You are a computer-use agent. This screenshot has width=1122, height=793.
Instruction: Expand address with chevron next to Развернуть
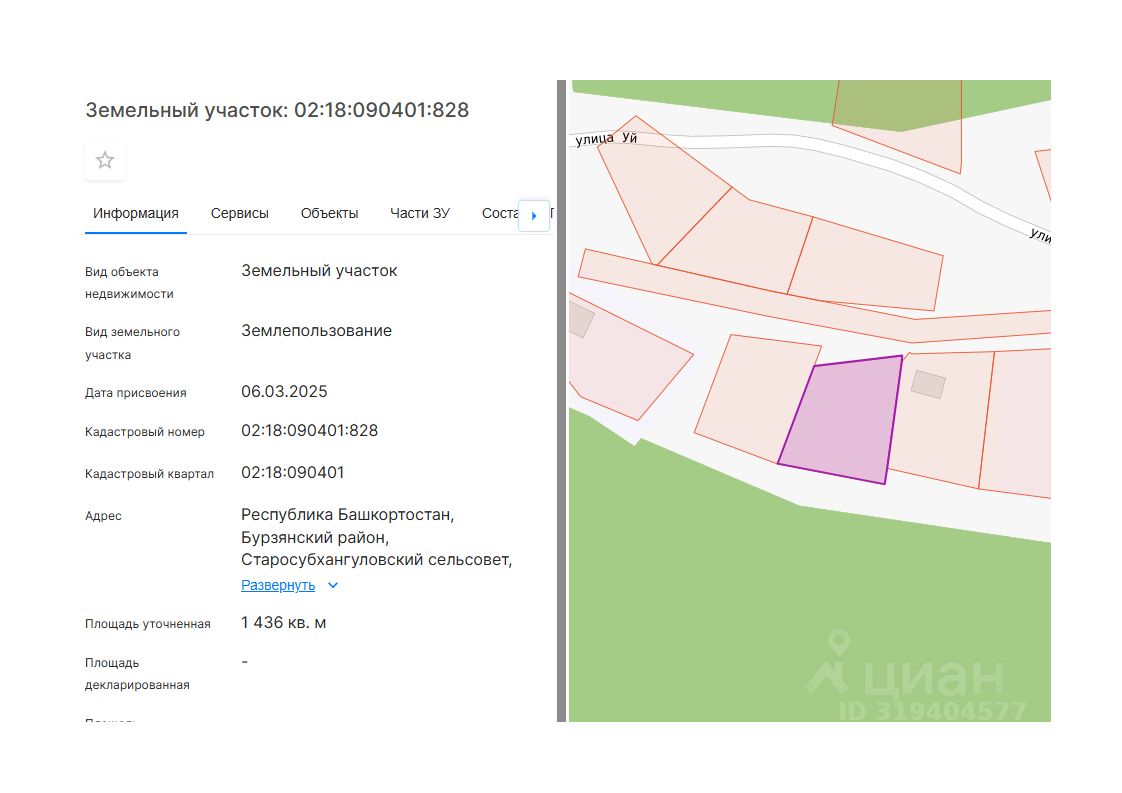click(333, 585)
